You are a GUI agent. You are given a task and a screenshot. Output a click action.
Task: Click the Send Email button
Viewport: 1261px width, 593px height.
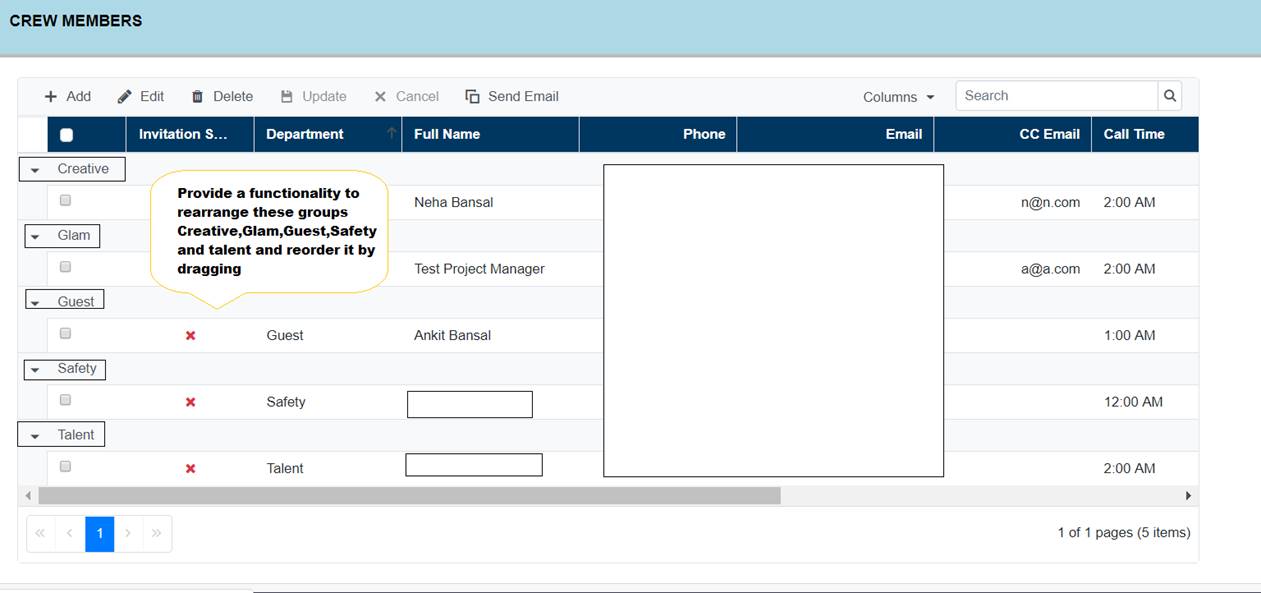(x=512, y=97)
